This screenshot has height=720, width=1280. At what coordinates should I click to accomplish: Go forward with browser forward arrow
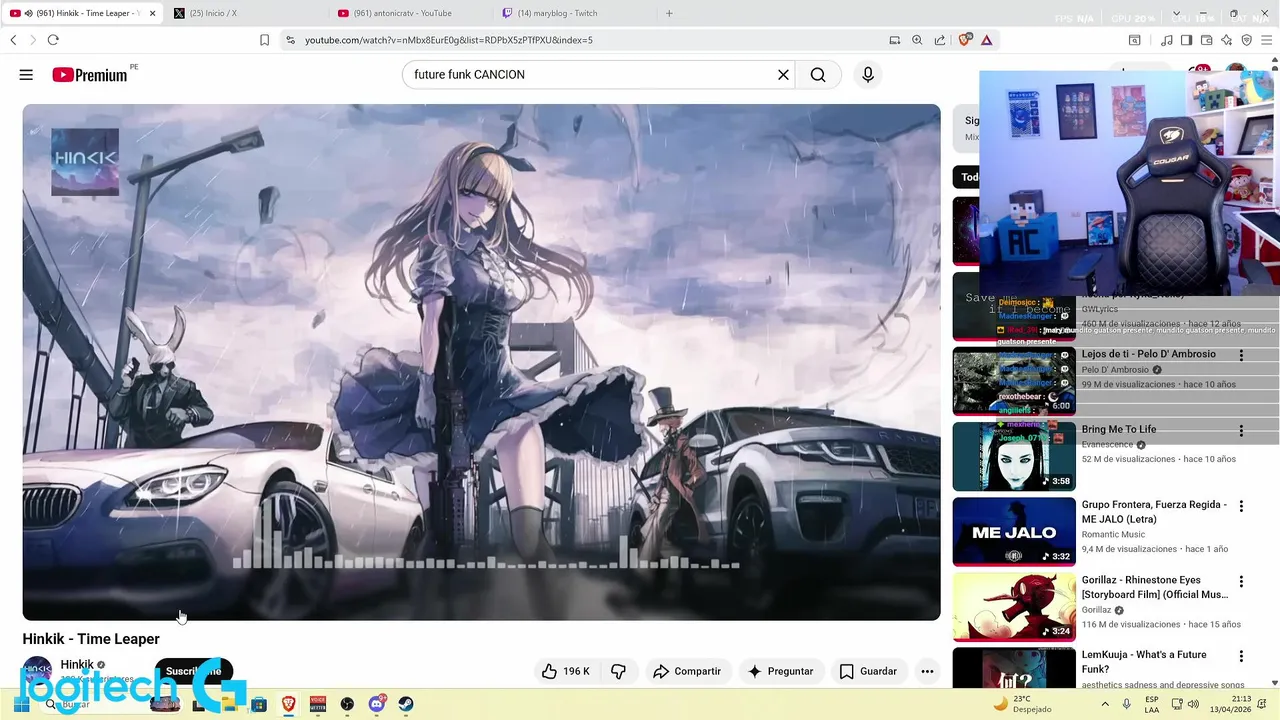tap(33, 40)
